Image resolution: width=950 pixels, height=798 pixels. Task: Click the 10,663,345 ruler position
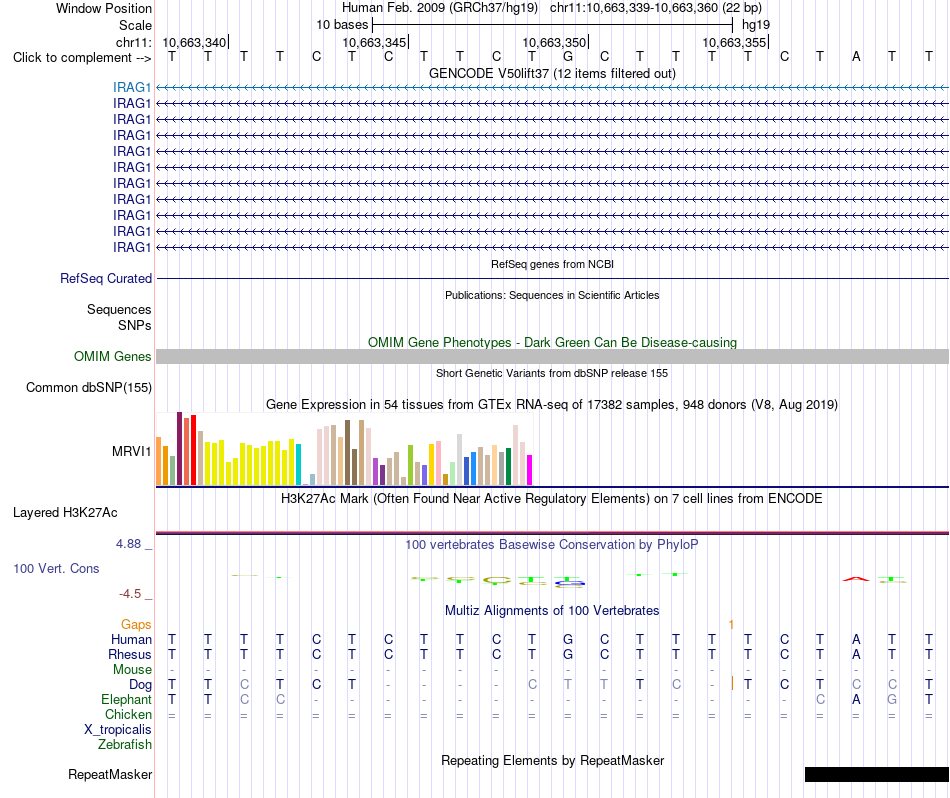click(x=374, y=42)
